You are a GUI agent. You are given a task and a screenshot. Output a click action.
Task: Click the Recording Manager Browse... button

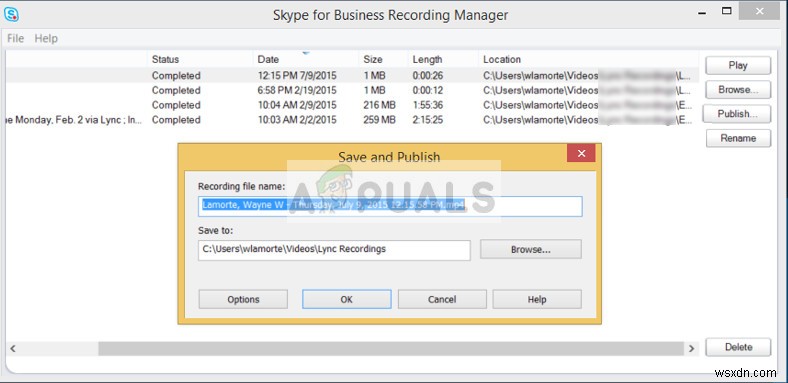738,89
